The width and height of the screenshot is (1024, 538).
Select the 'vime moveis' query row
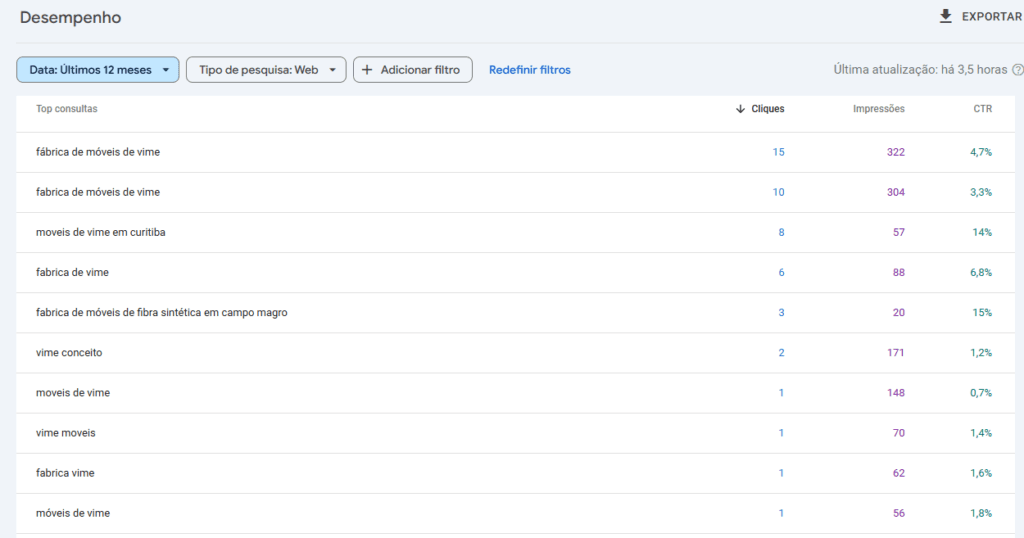[66, 433]
